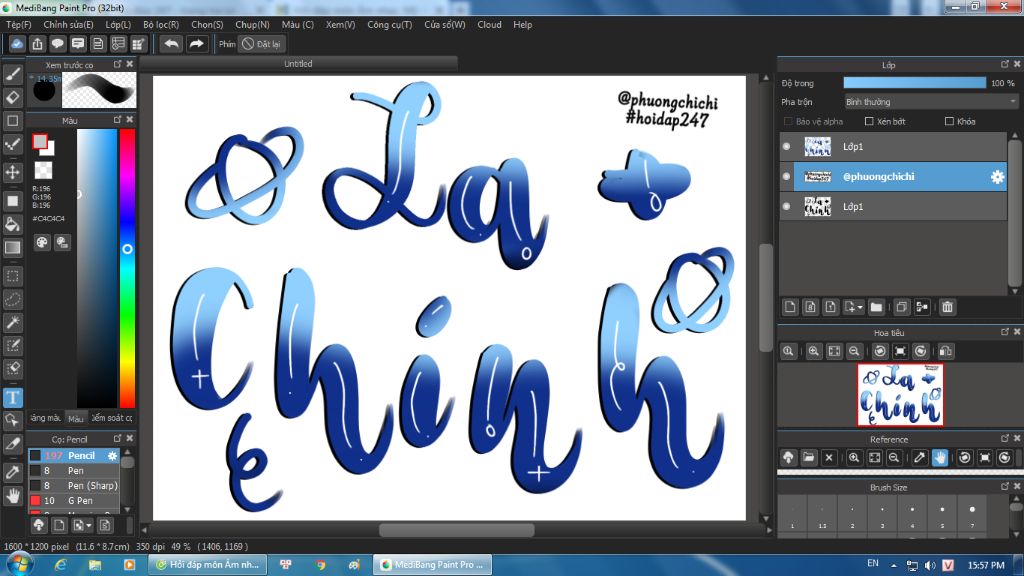
Task: Click the canvas horizontal scrollbar
Action: click(456, 530)
